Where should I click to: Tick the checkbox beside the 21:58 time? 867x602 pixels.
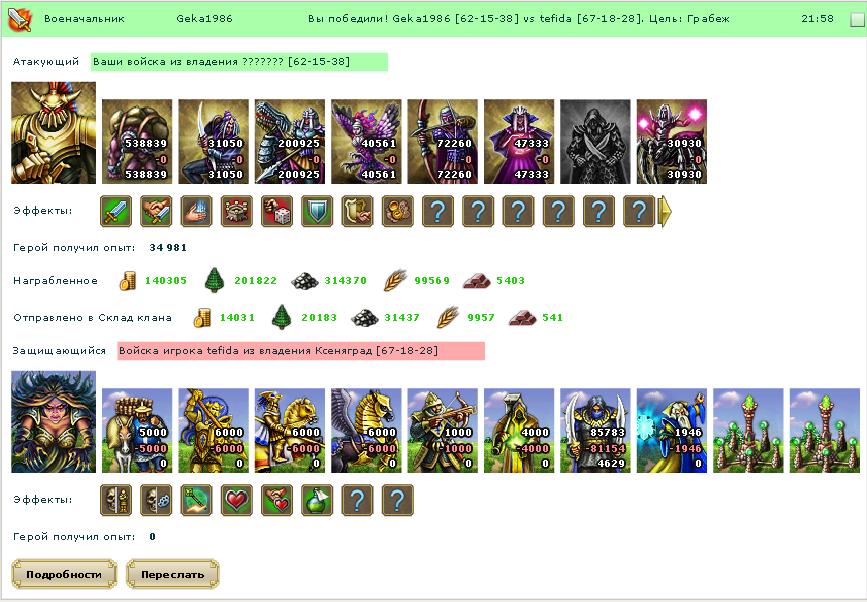tap(856, 20)
